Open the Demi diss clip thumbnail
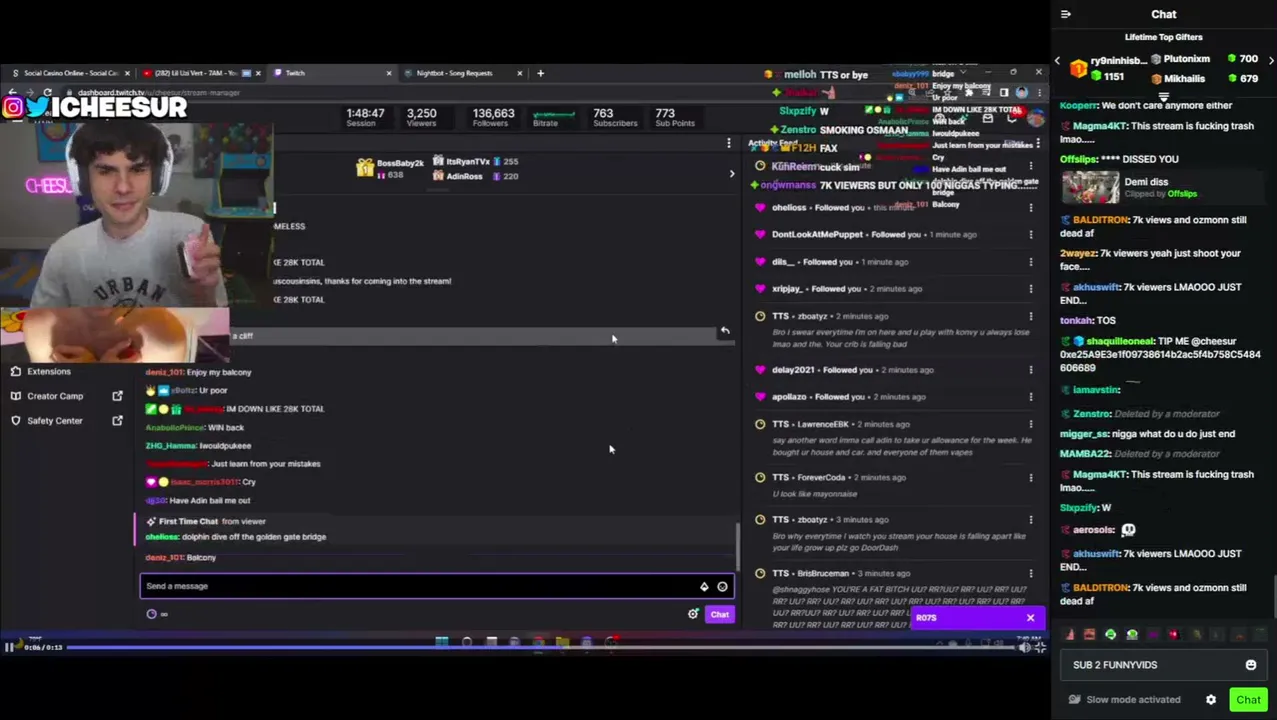The width and height of the screenshot is (1277, 720). pos(1090,187)
